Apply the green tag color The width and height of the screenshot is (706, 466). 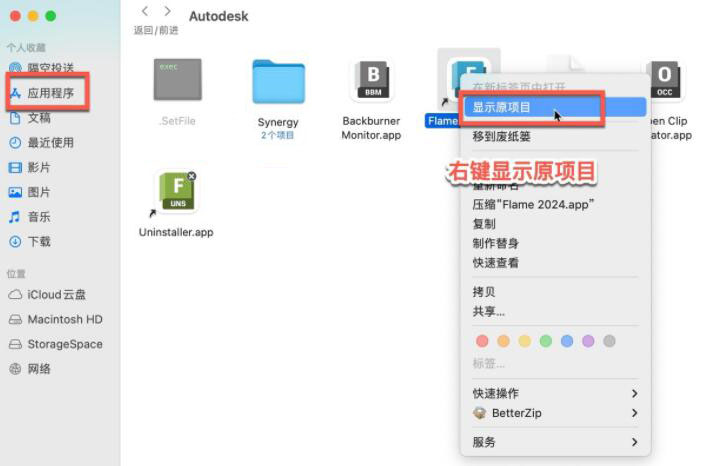pos(546,341)
